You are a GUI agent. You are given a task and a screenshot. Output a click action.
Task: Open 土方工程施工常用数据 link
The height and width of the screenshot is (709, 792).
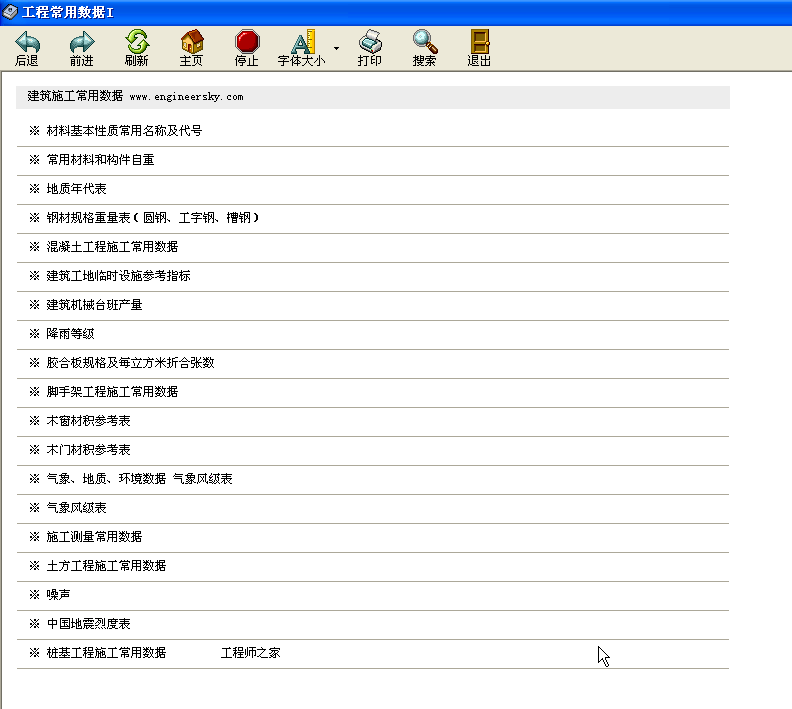click(x=106, y=566)
